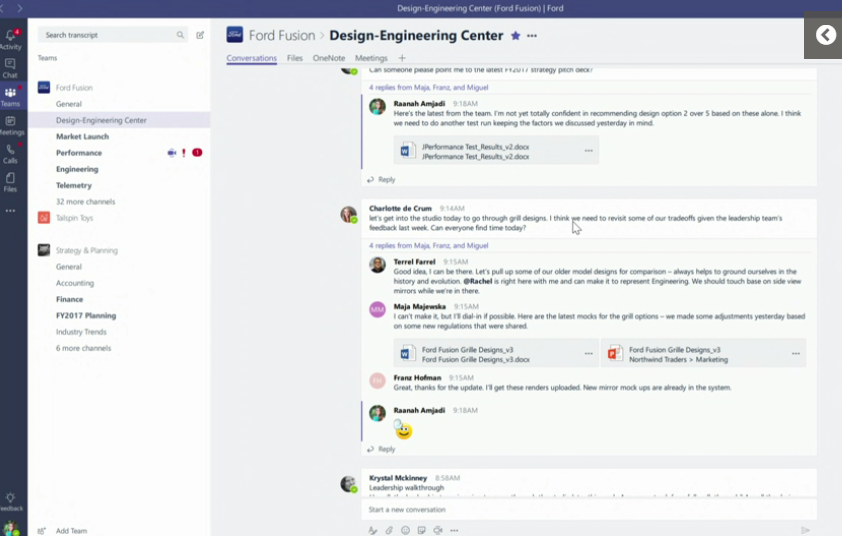Open the emoji picker in compose toolbar
Viewport: 842px width, 547px height.
coord(405,530)
